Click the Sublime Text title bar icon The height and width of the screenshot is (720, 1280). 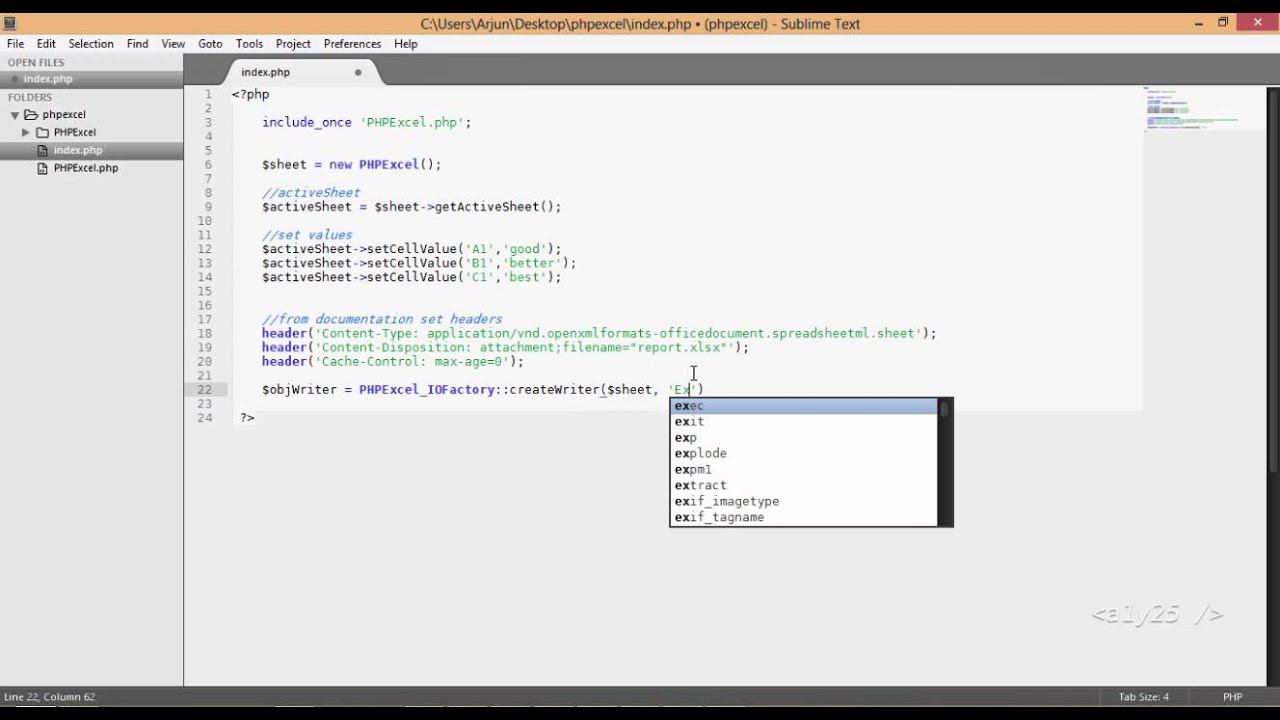tap(10, 23)
